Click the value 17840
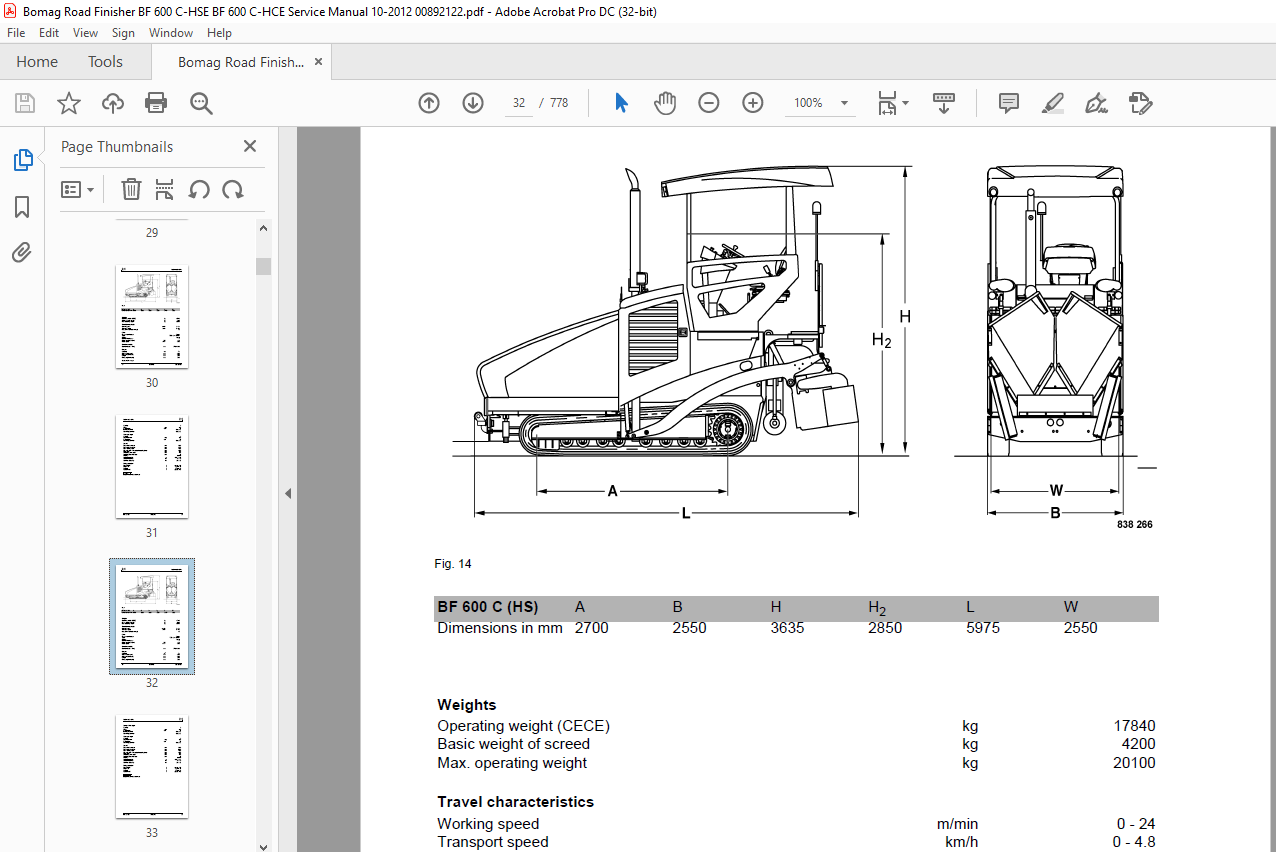The image size is (1276, 852). (1135, 726)
